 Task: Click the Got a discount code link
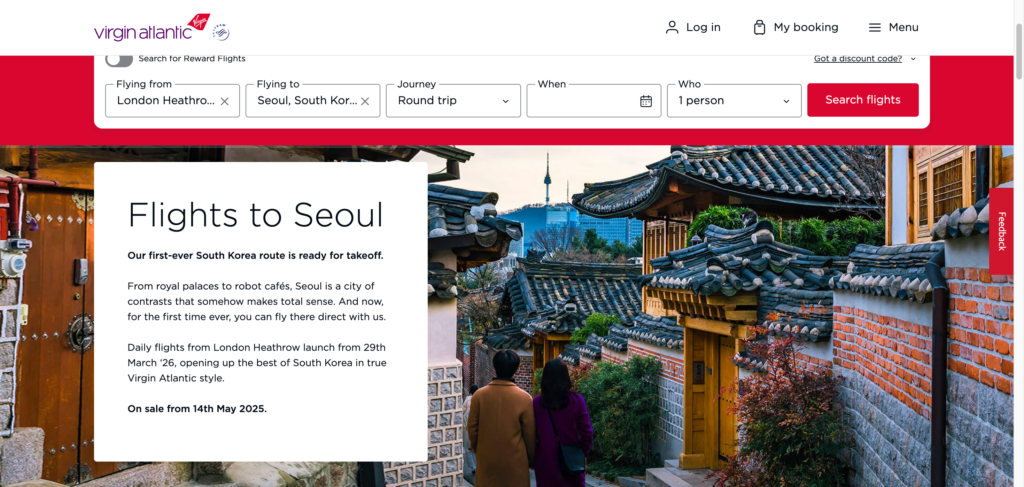(x=857, y=59)
